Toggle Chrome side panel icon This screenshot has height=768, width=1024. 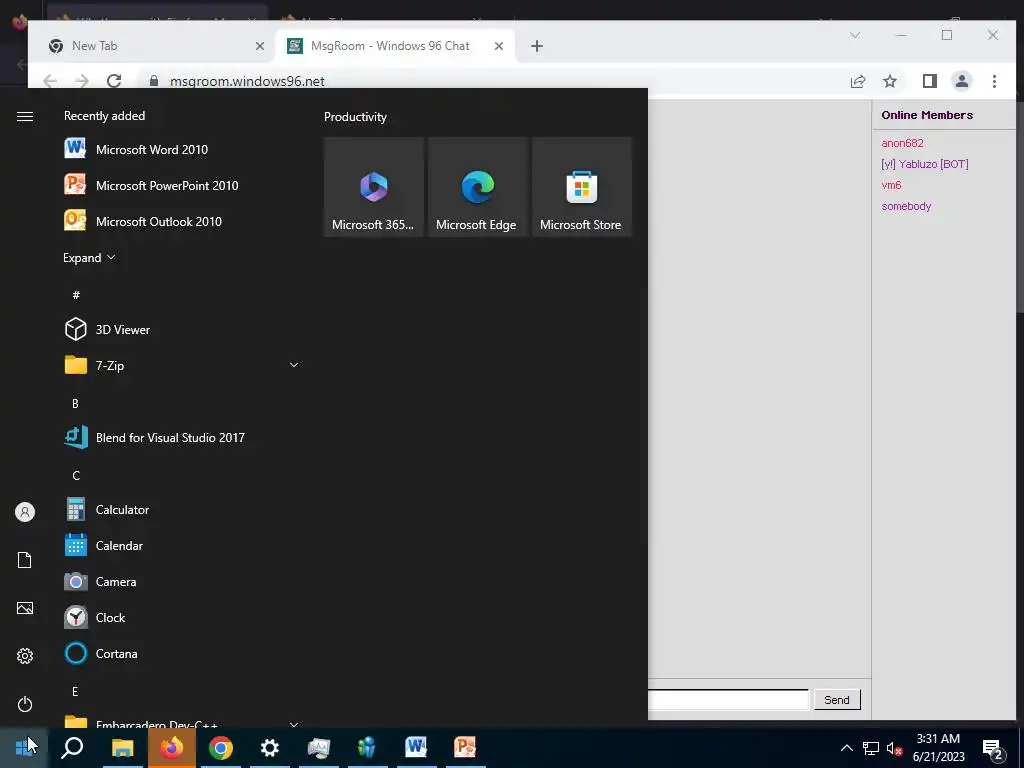click(x=929, y=81)
